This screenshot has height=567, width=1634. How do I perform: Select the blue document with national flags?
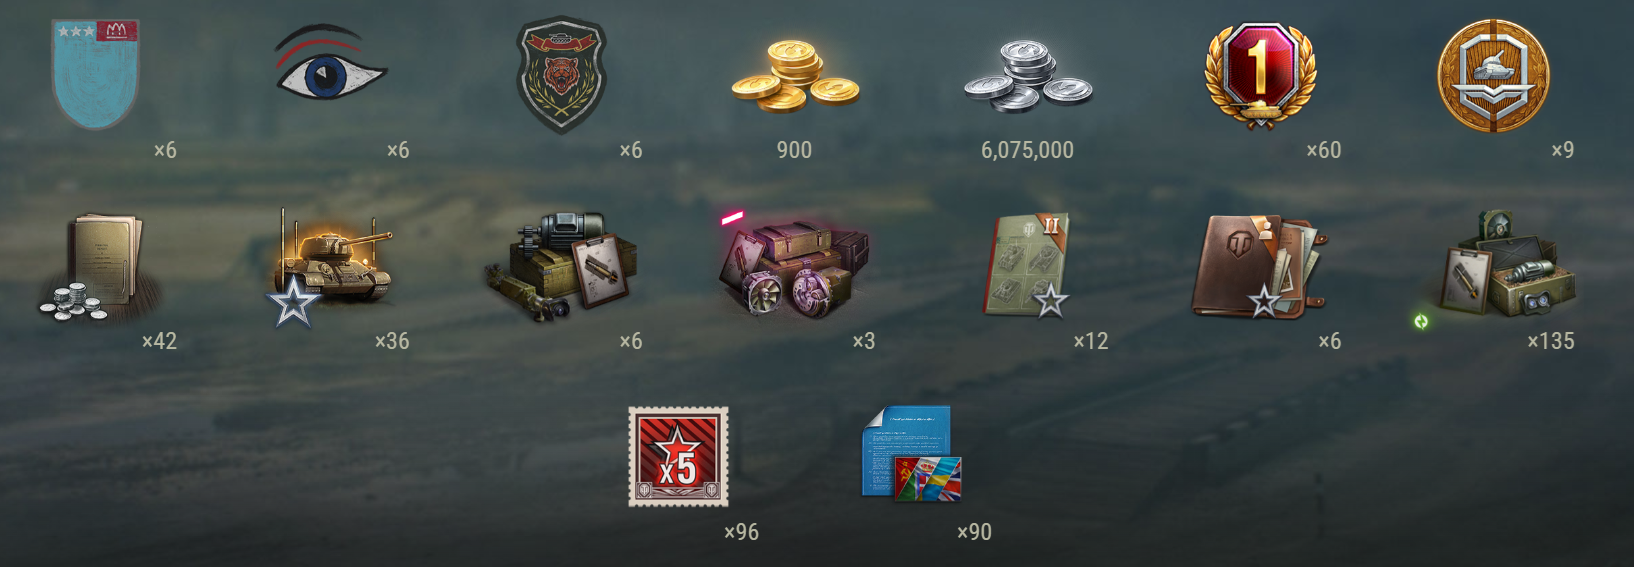(x=911, y=453)
